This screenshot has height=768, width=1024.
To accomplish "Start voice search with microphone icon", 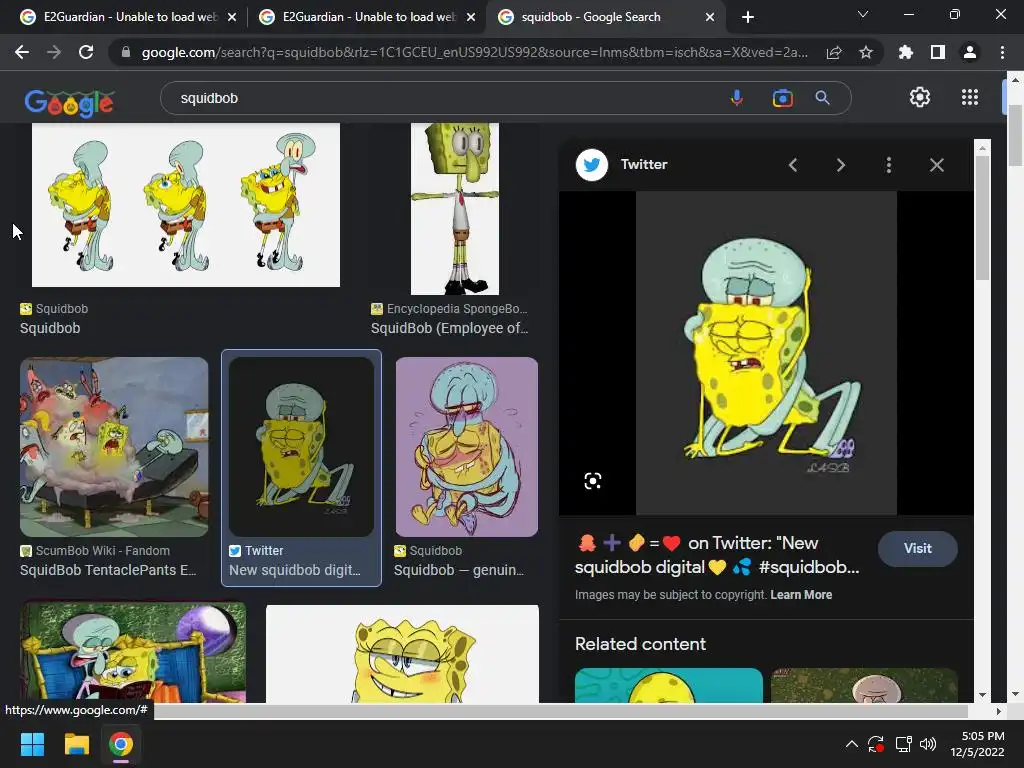I will click(x=737, y=98).
